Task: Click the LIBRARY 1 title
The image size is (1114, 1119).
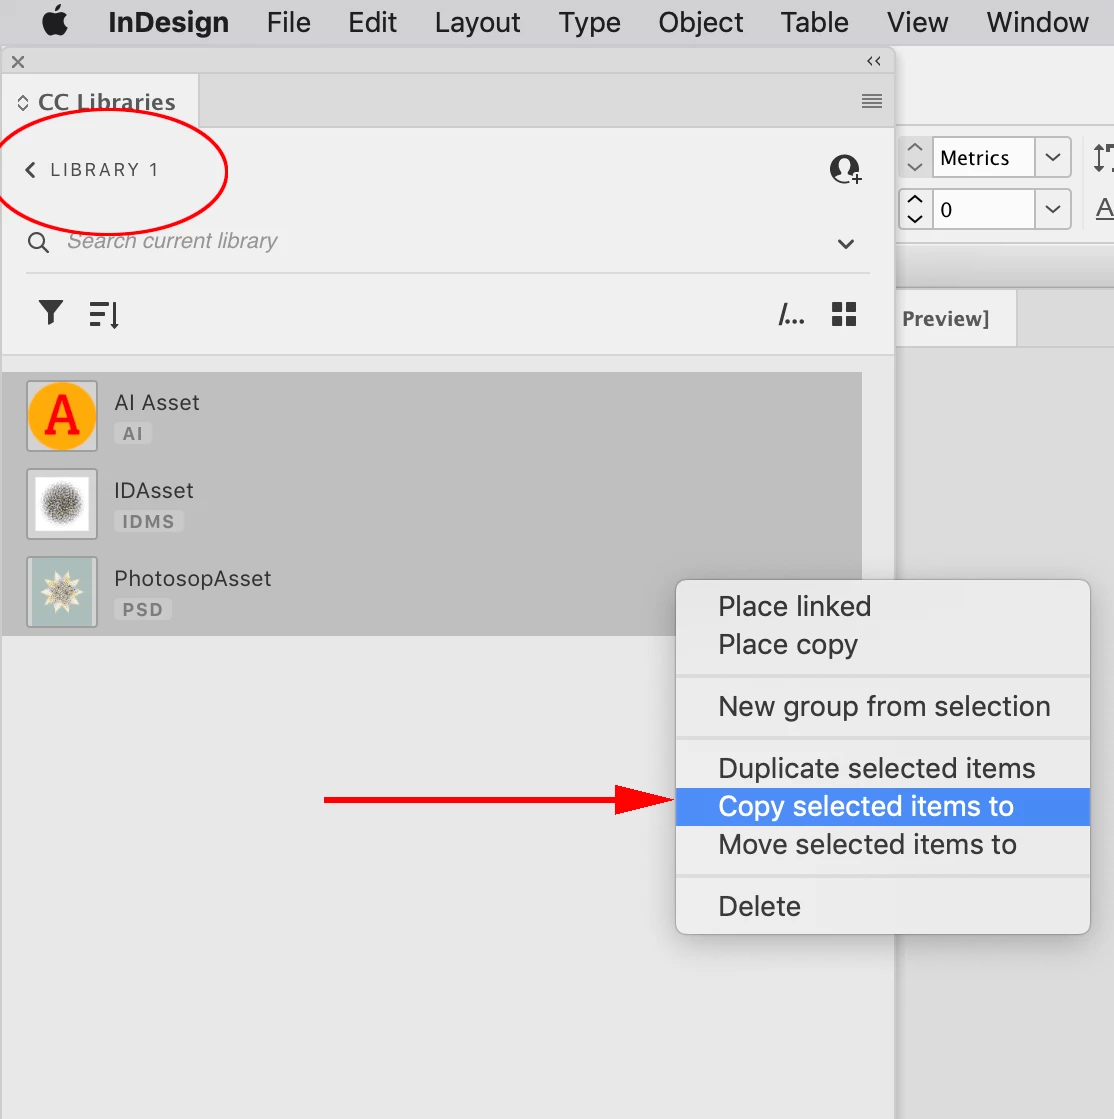Action: pyautogui.click(x=104, y=170)
